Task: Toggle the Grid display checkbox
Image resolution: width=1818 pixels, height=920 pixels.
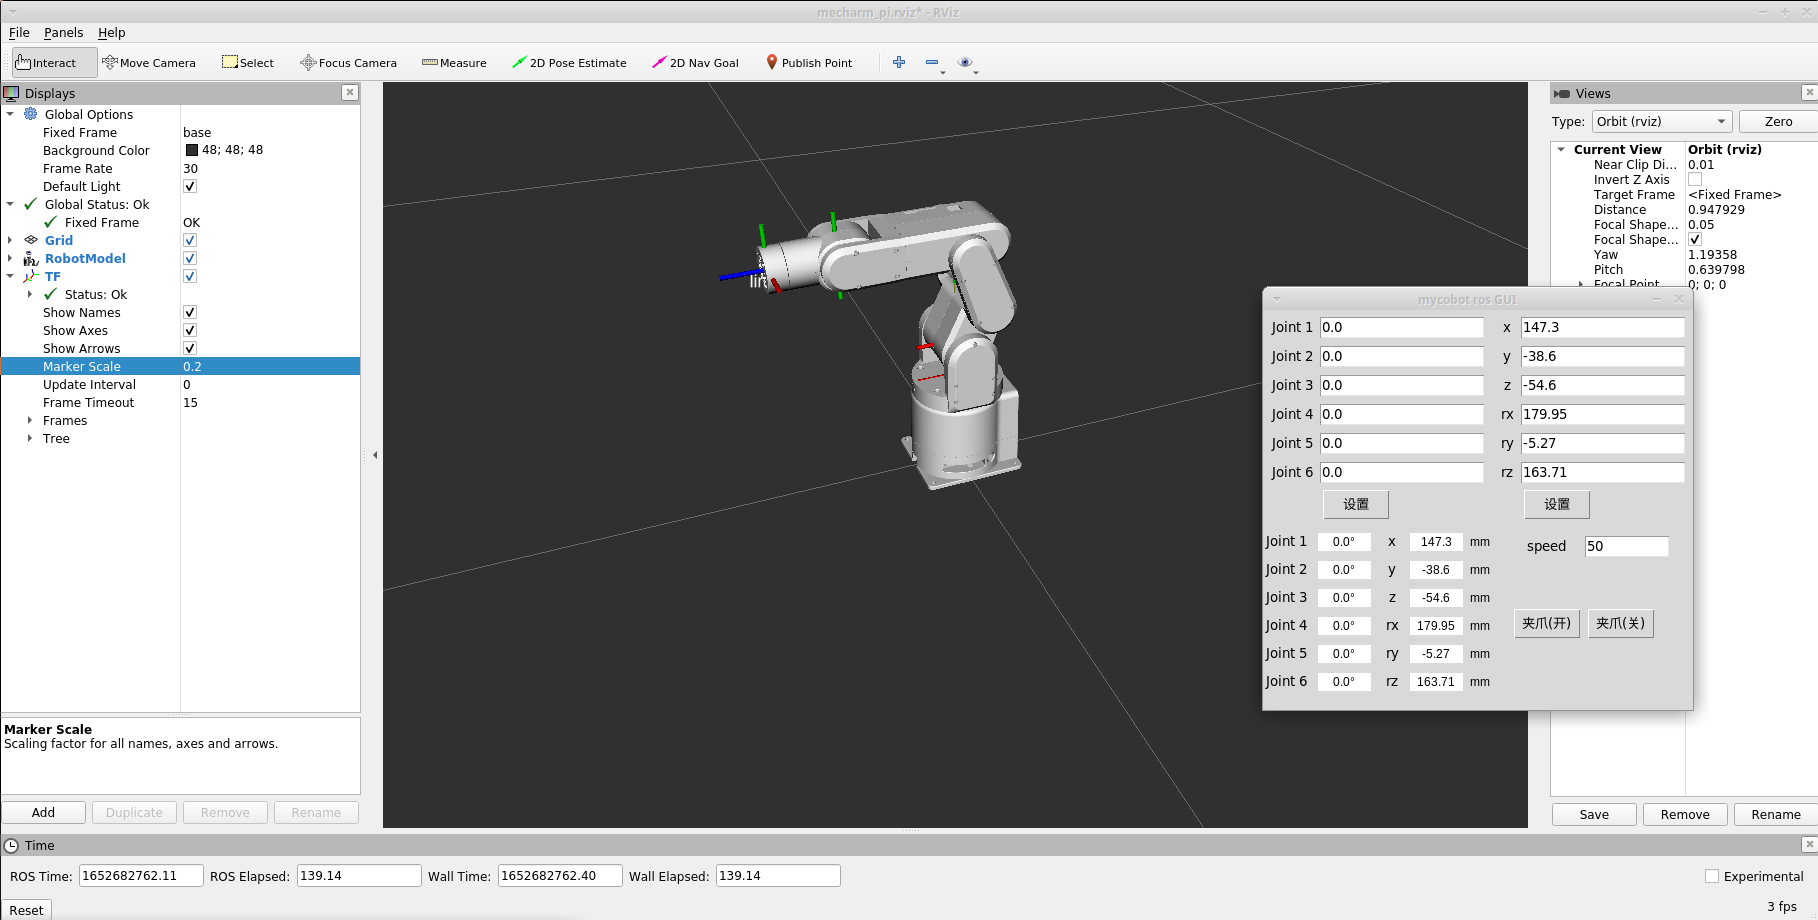Action: (x=190, y=241)
